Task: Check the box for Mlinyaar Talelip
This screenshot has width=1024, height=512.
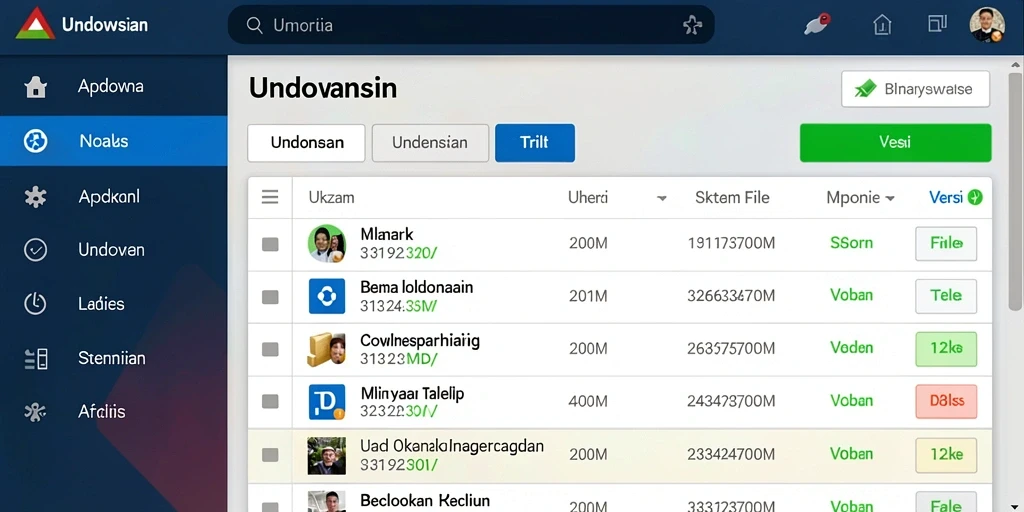Action: 270,402
